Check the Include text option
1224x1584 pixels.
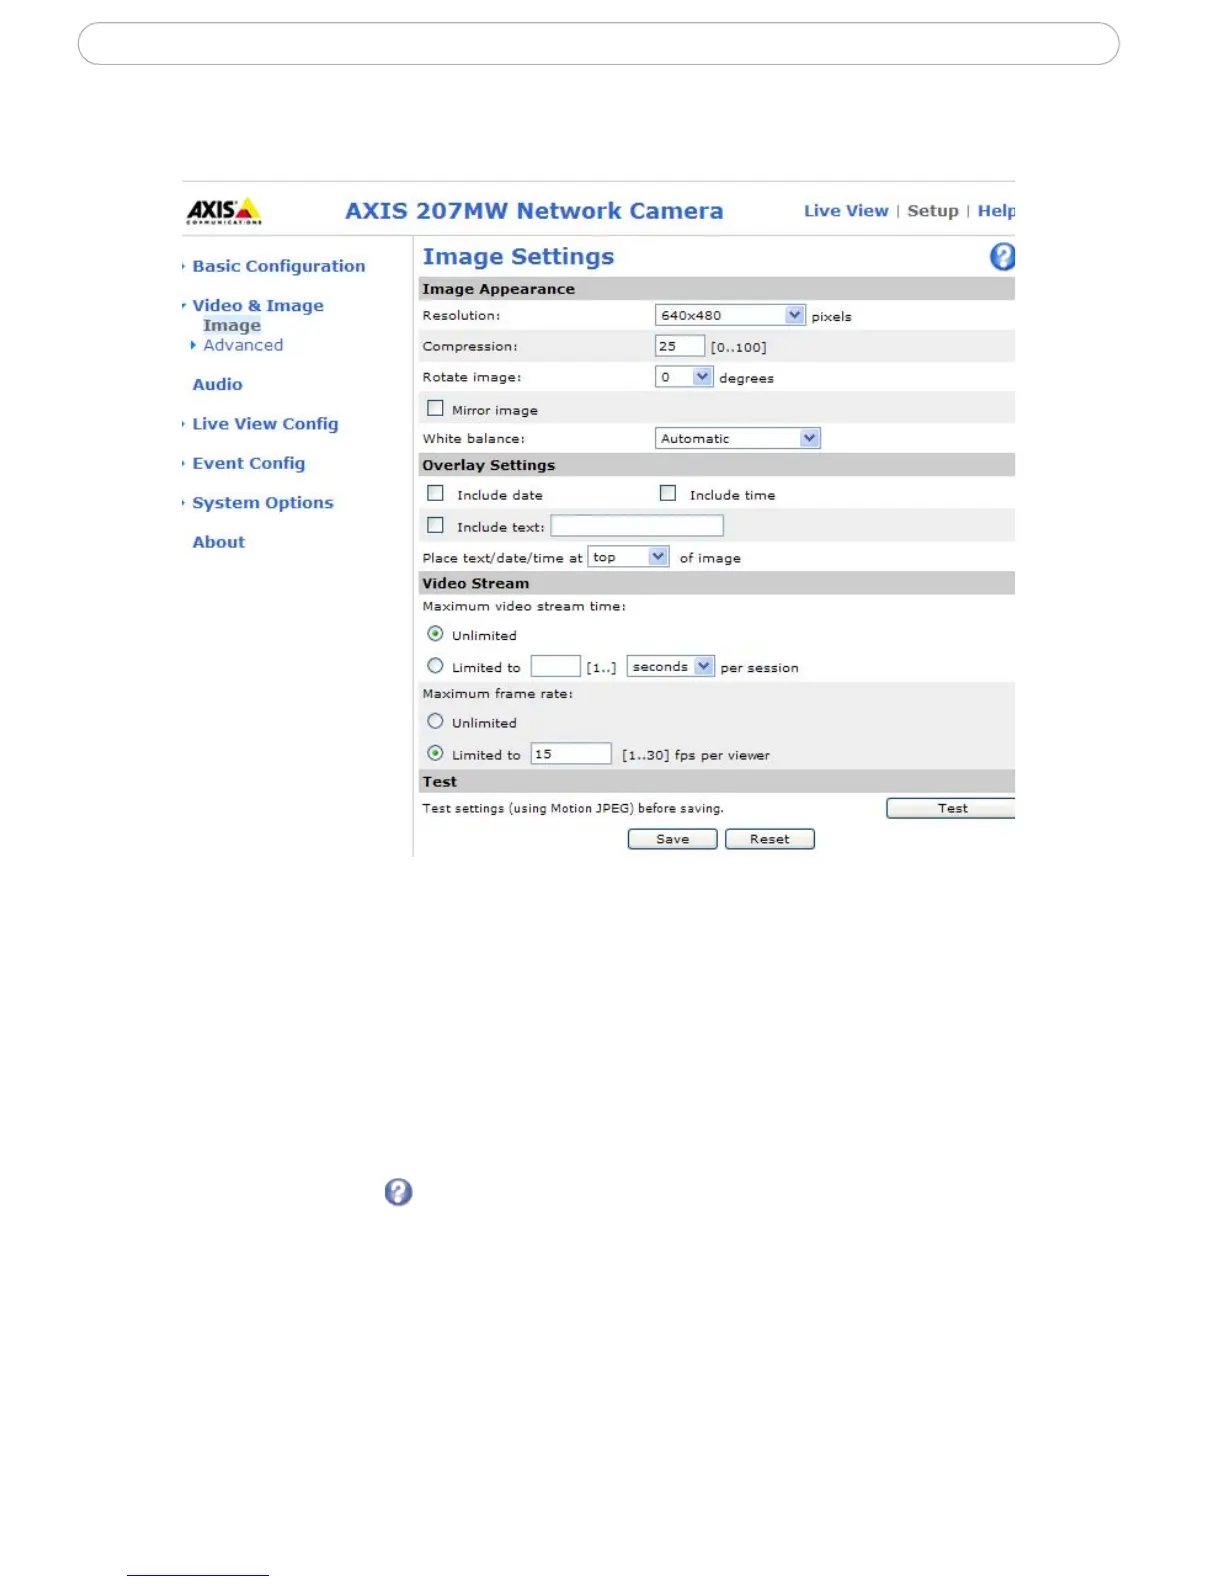[x=435, y=525]
